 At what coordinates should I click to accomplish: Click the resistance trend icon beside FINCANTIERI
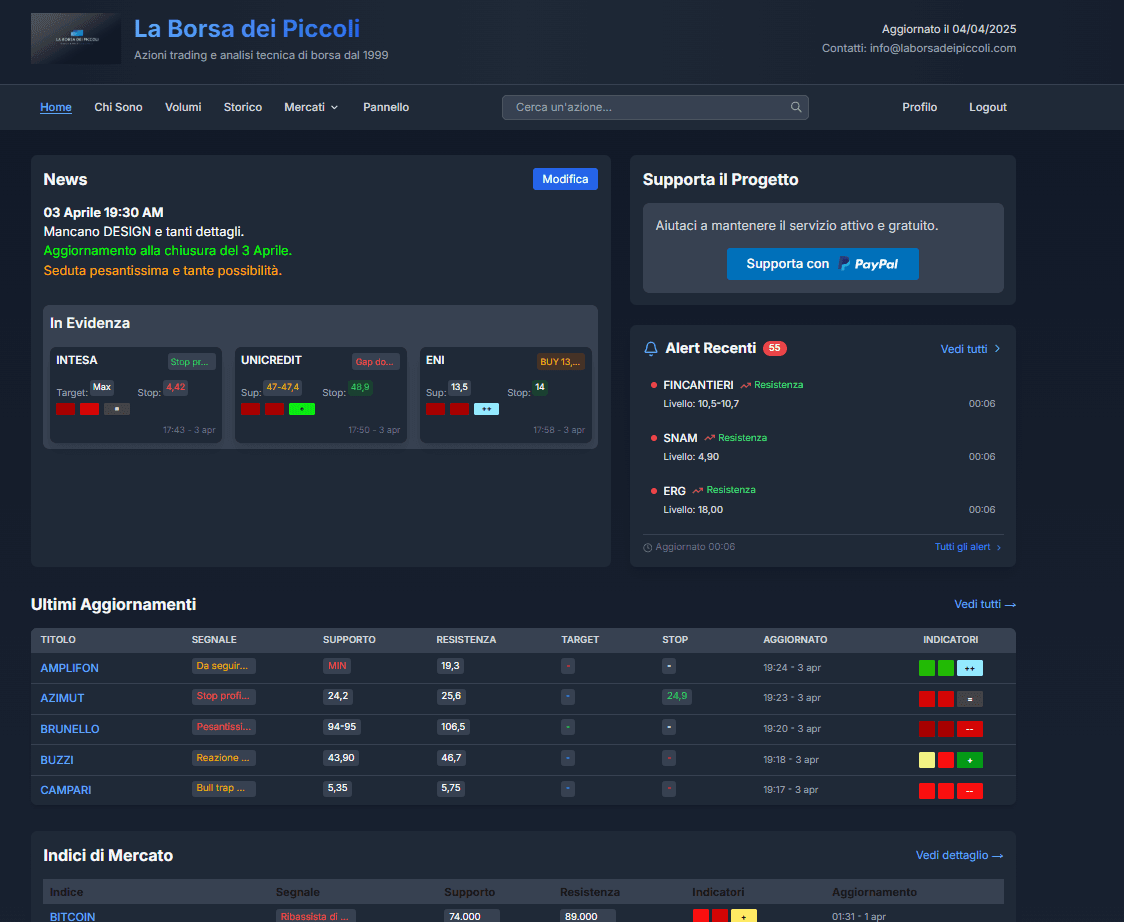point(746,385)
